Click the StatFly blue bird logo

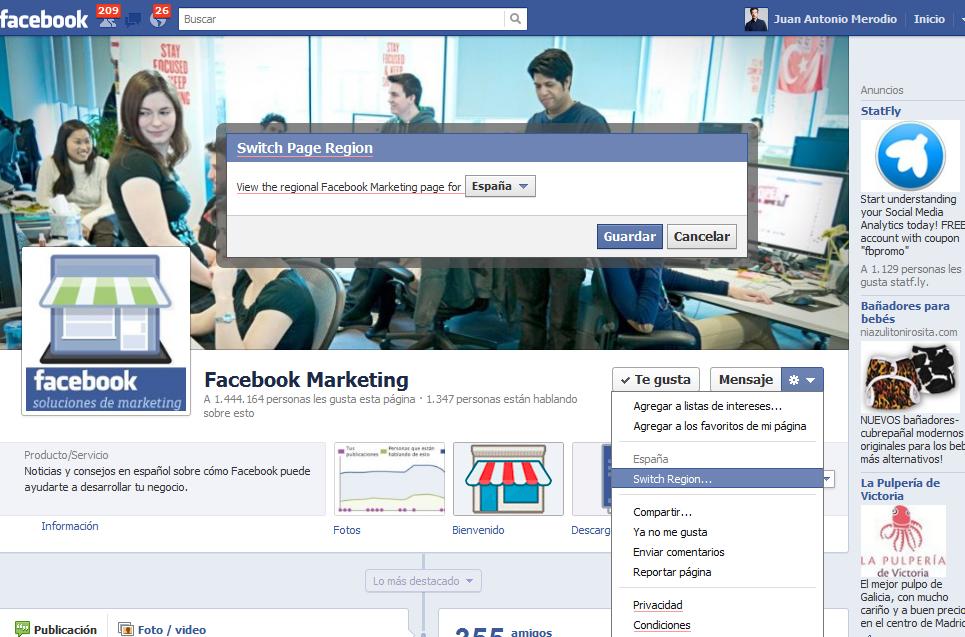(x=910, y=156)
